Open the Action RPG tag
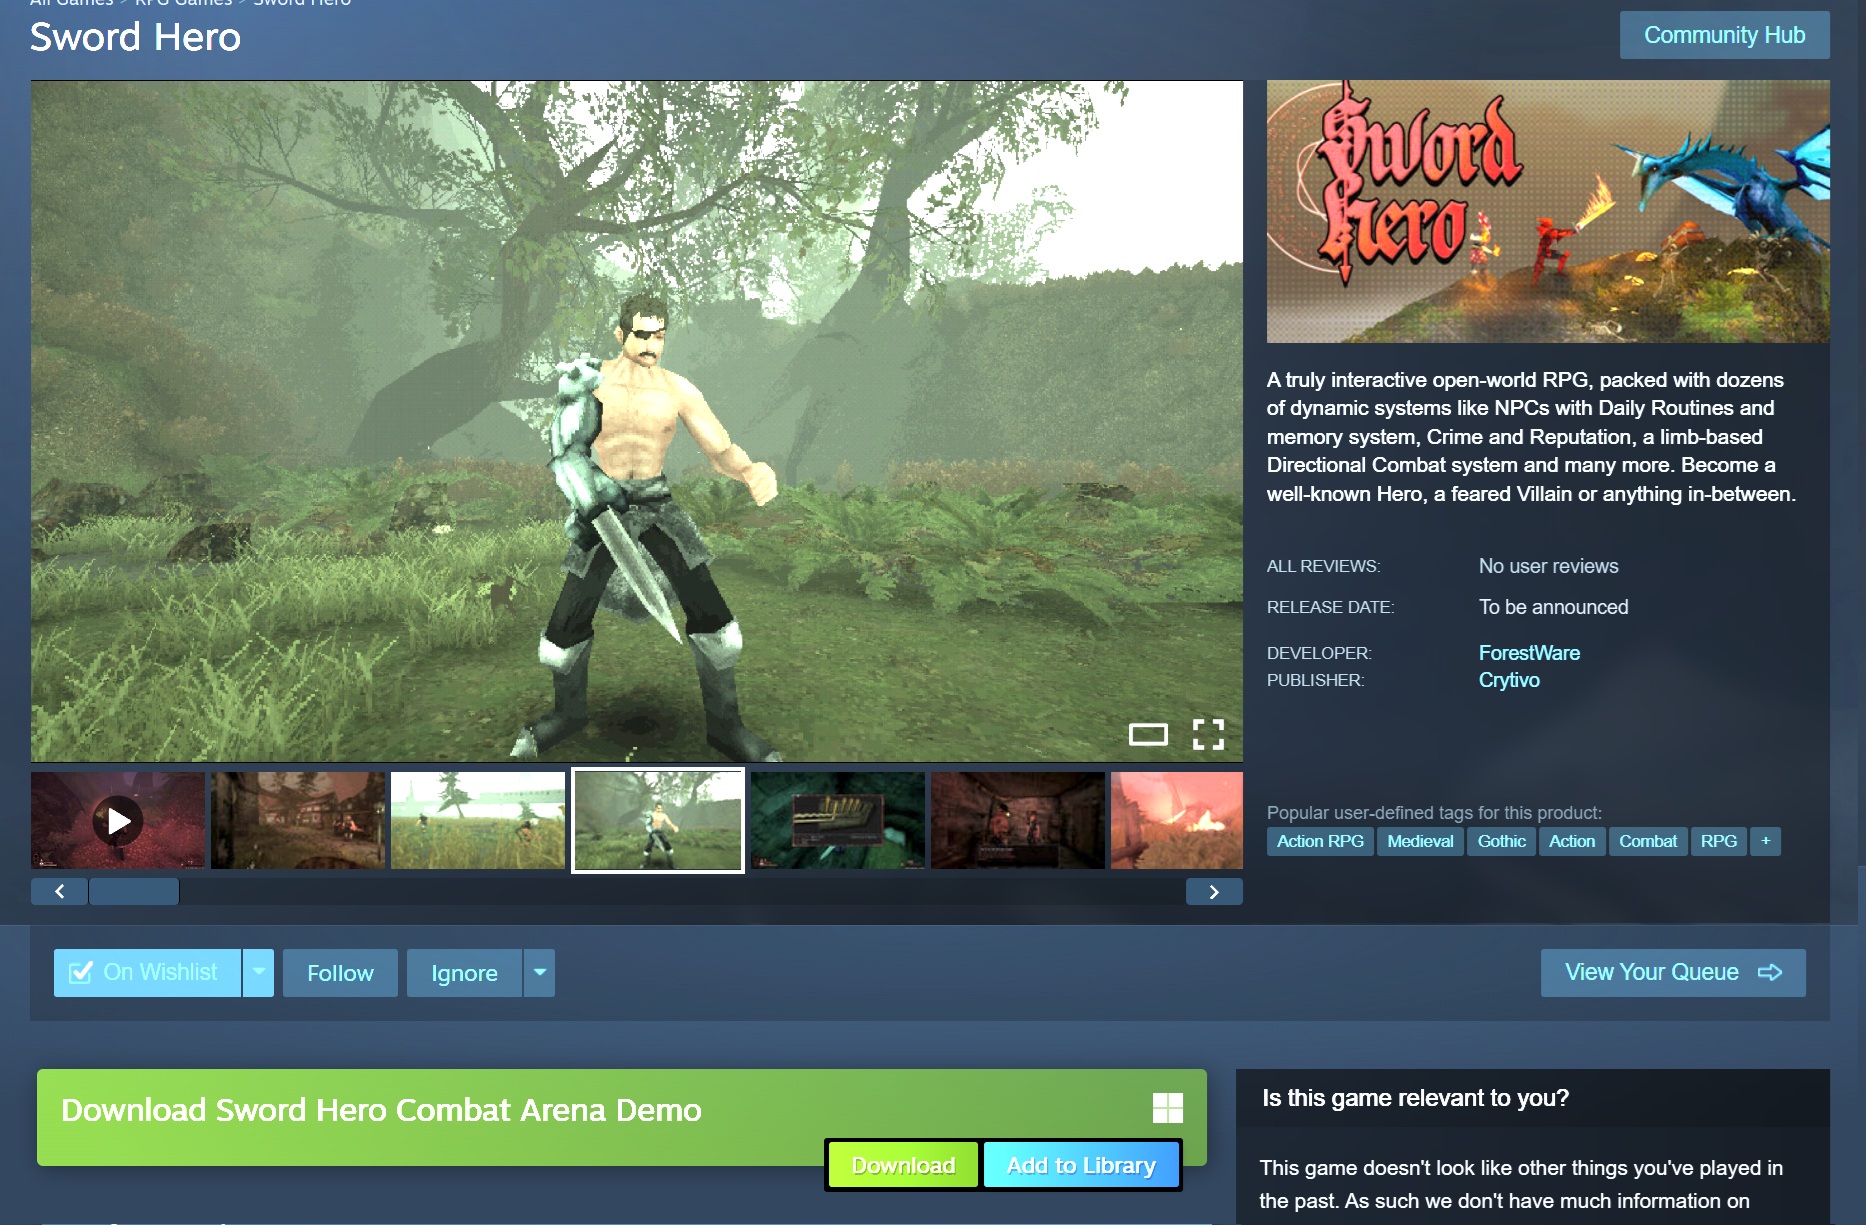The height and width of the screenshot is (1225, 1866). pos(1320,841)
